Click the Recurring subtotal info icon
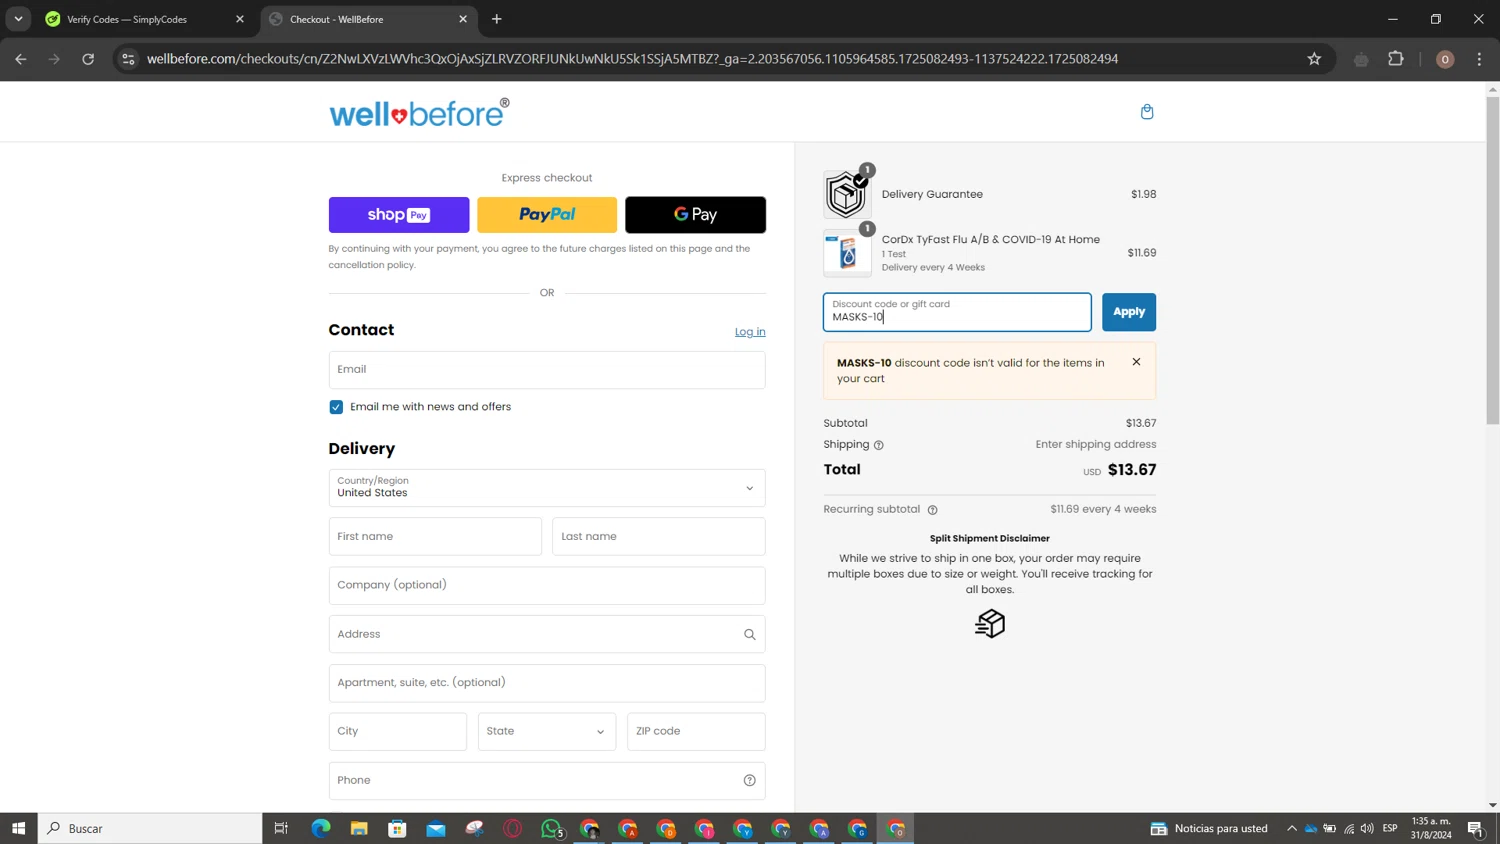 coord(933,510)
